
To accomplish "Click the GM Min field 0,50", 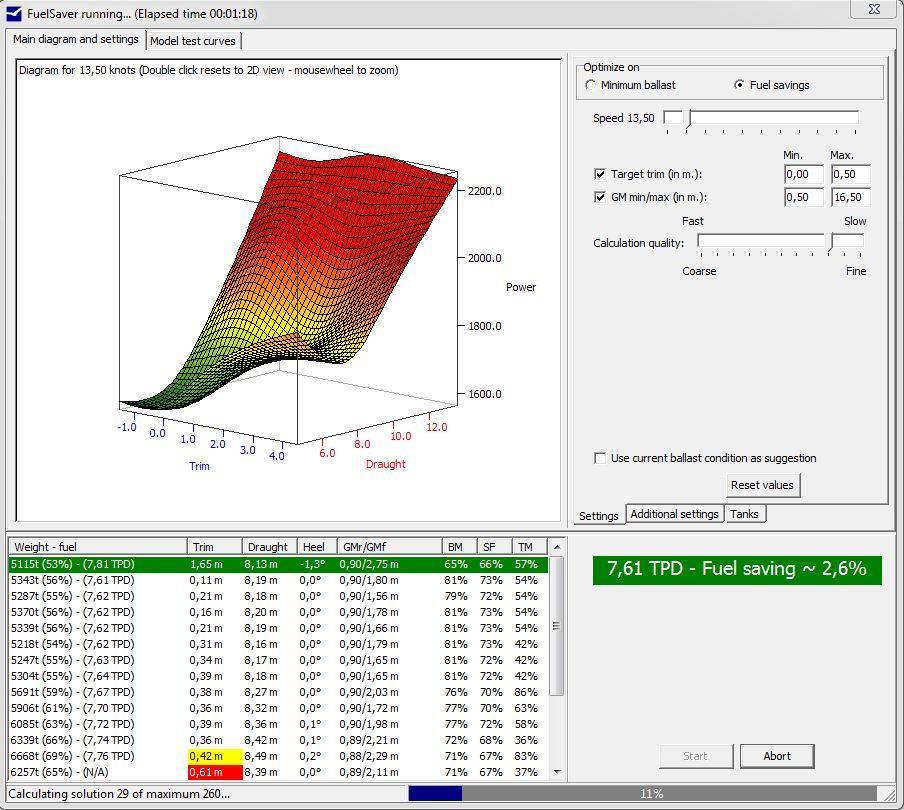I will click(x=804, y=197).
